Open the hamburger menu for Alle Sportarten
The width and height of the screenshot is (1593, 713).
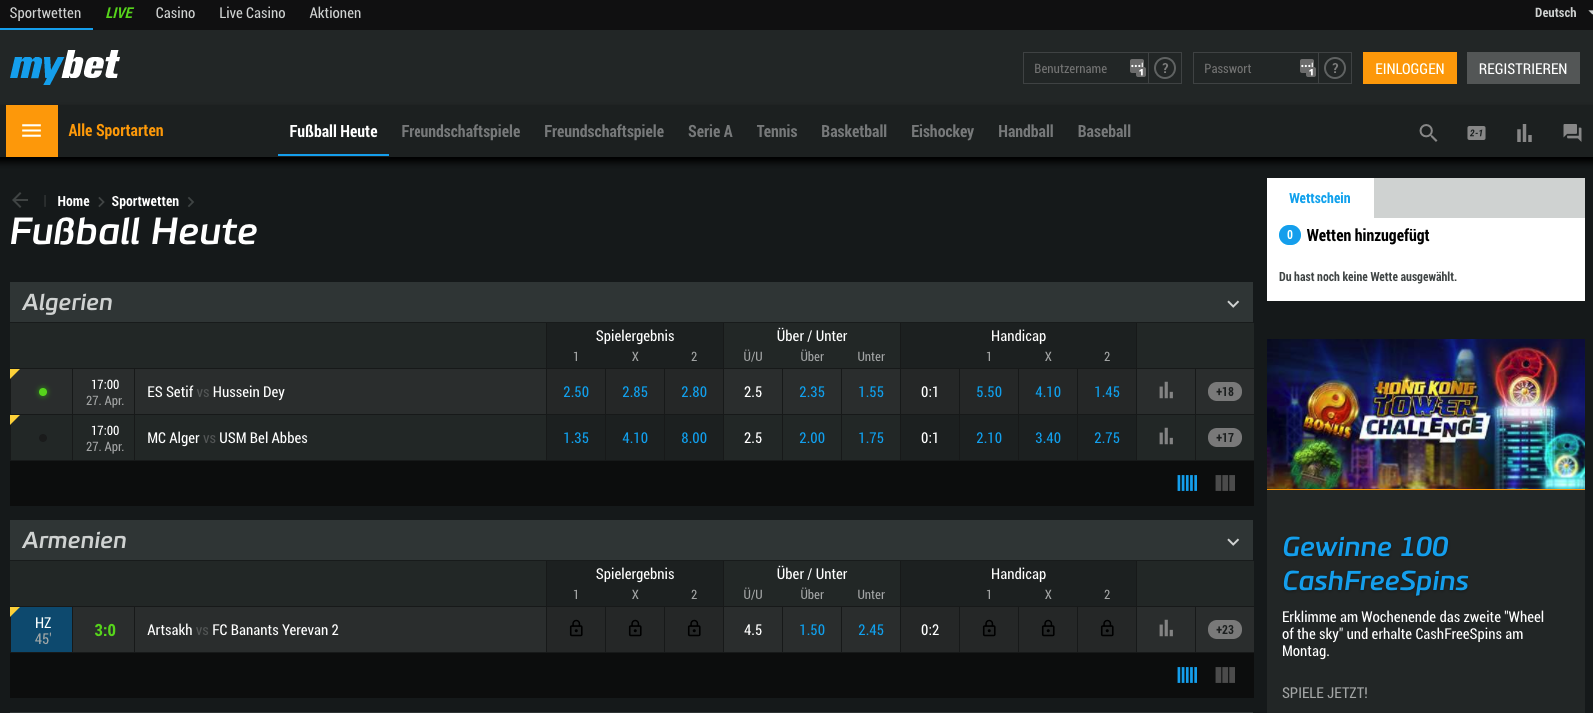[31, 131]
